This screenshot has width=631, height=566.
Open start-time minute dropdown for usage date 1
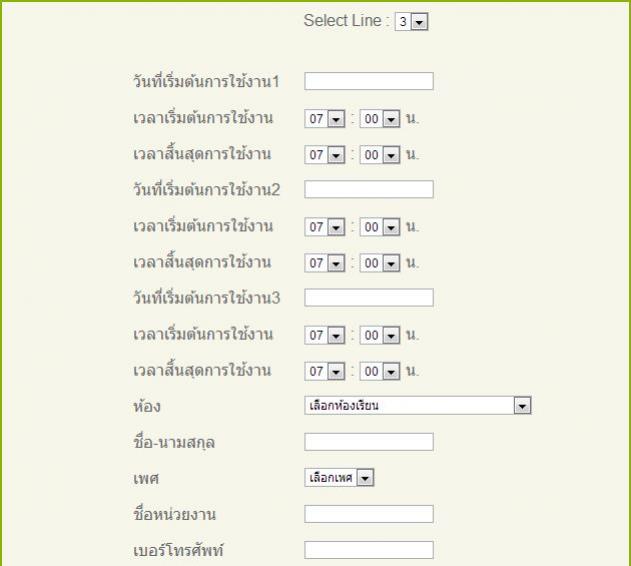pos(380,118)
